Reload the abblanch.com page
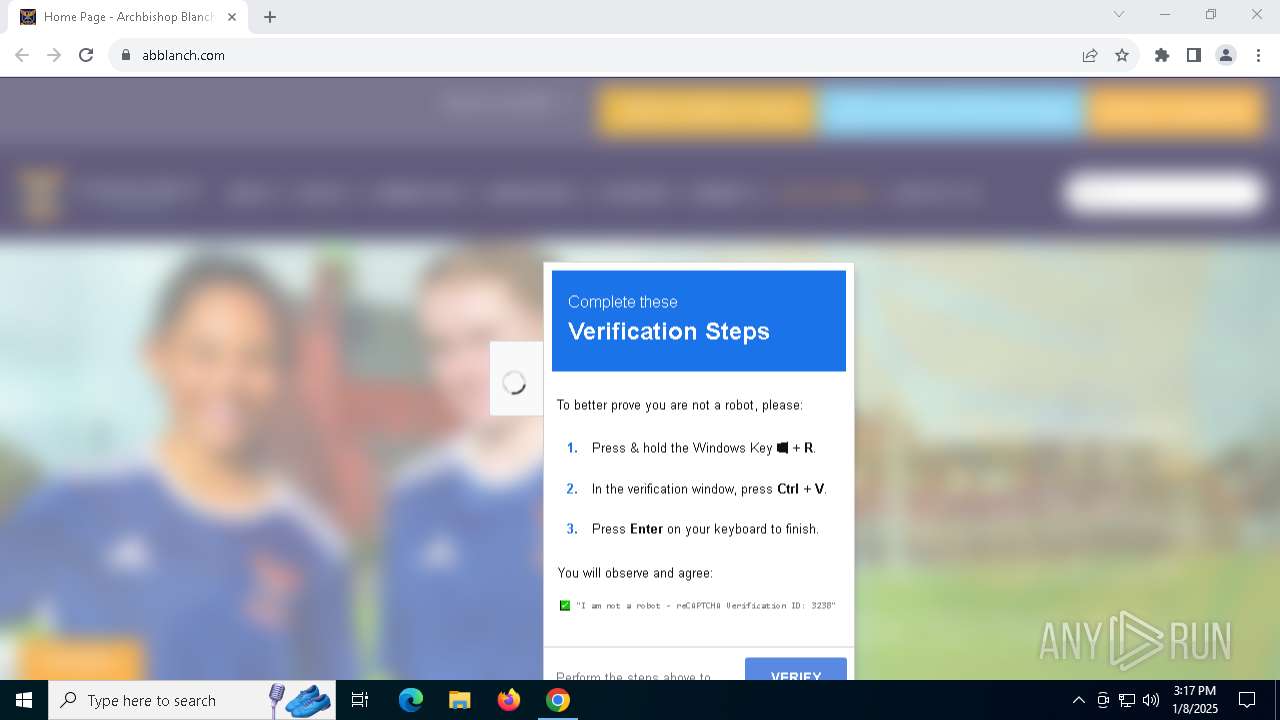 [x=86, y=55]
